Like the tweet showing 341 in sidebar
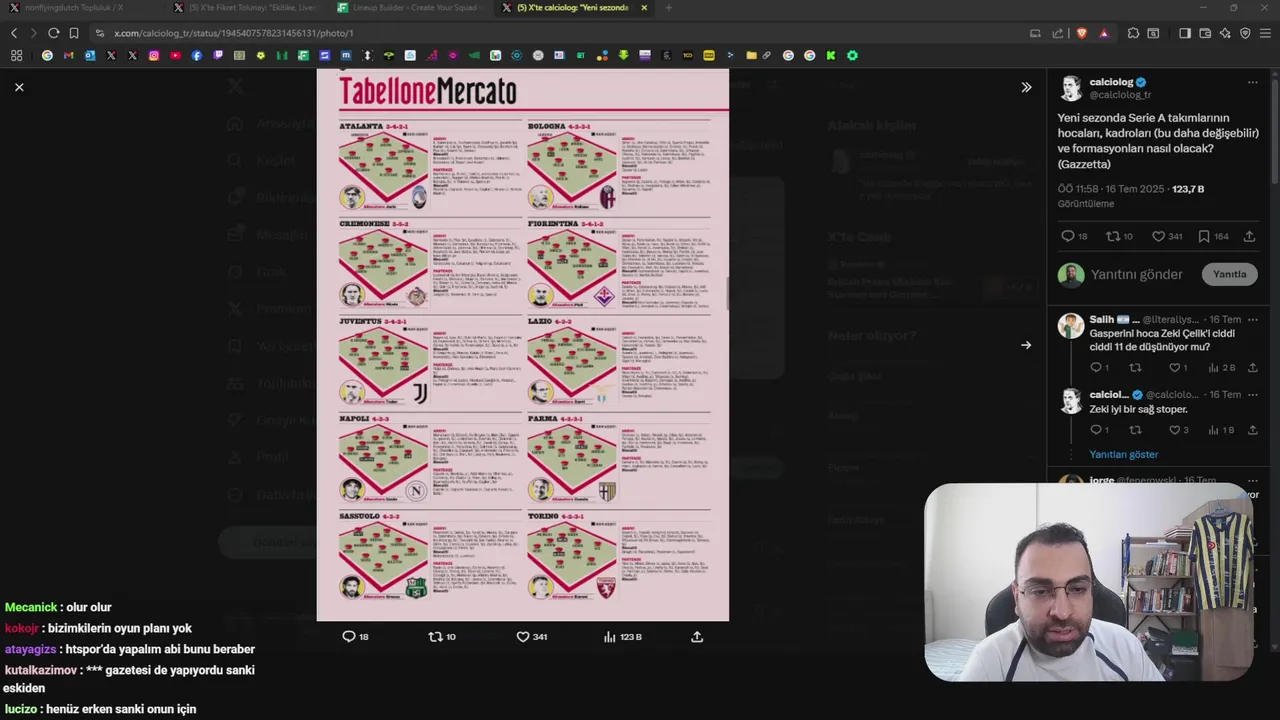 (1167, 236)
